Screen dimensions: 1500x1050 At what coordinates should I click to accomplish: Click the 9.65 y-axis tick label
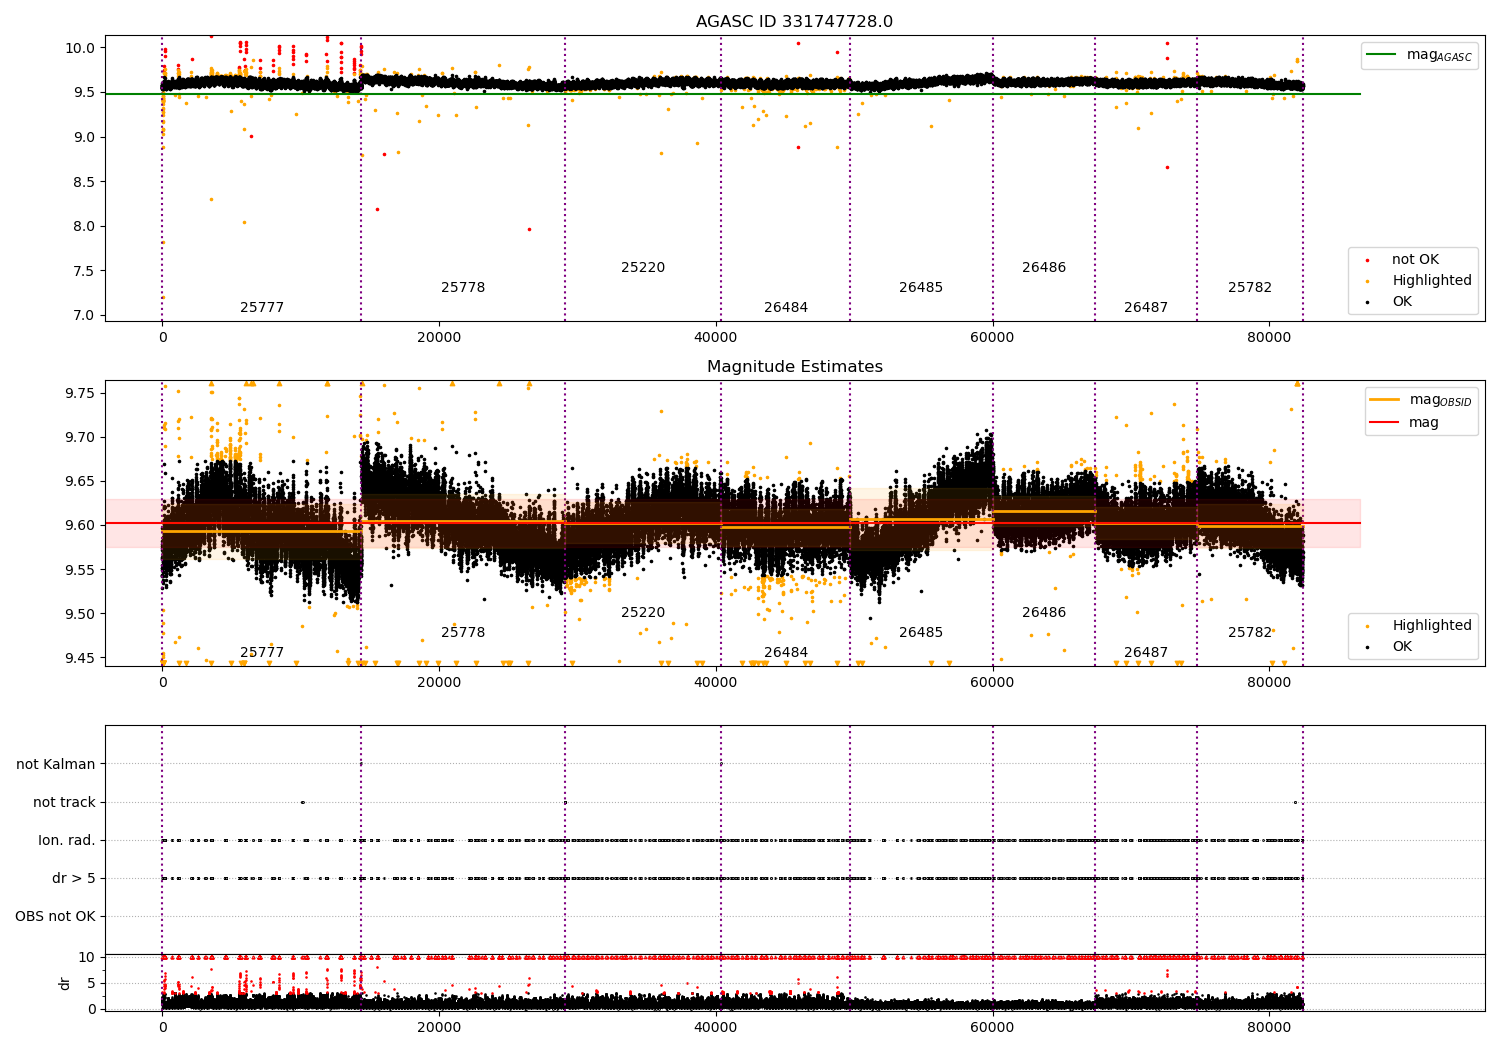[80, 481]
